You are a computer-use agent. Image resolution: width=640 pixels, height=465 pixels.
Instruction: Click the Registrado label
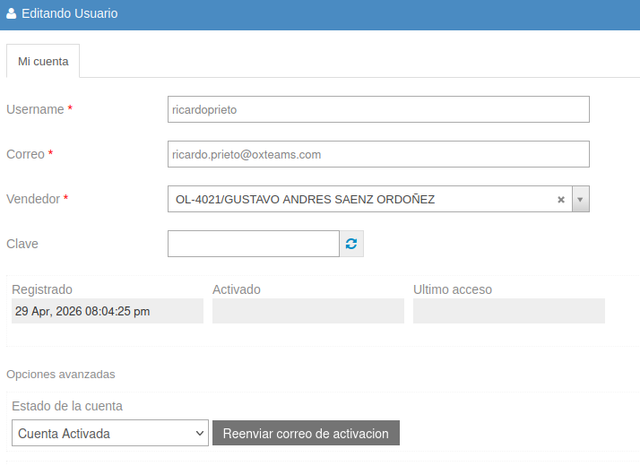click(x=42, y=289)
